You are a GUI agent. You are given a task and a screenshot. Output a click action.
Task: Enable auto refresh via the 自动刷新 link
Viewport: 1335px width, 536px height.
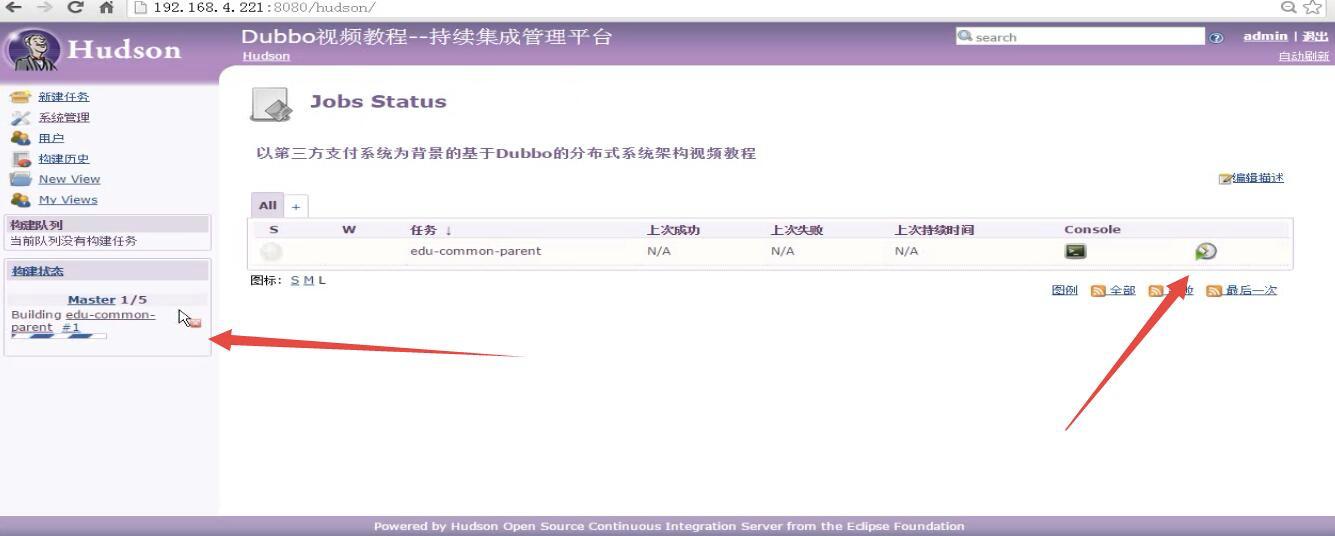pyautogui.click(x=1304, y=56)
